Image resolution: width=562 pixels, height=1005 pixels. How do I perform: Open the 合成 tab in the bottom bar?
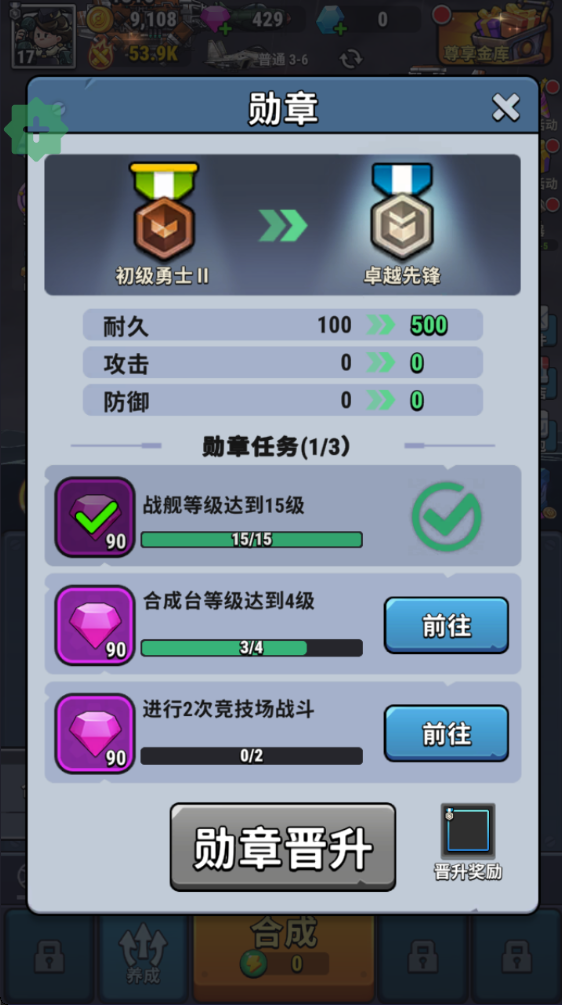coord(283,950)
